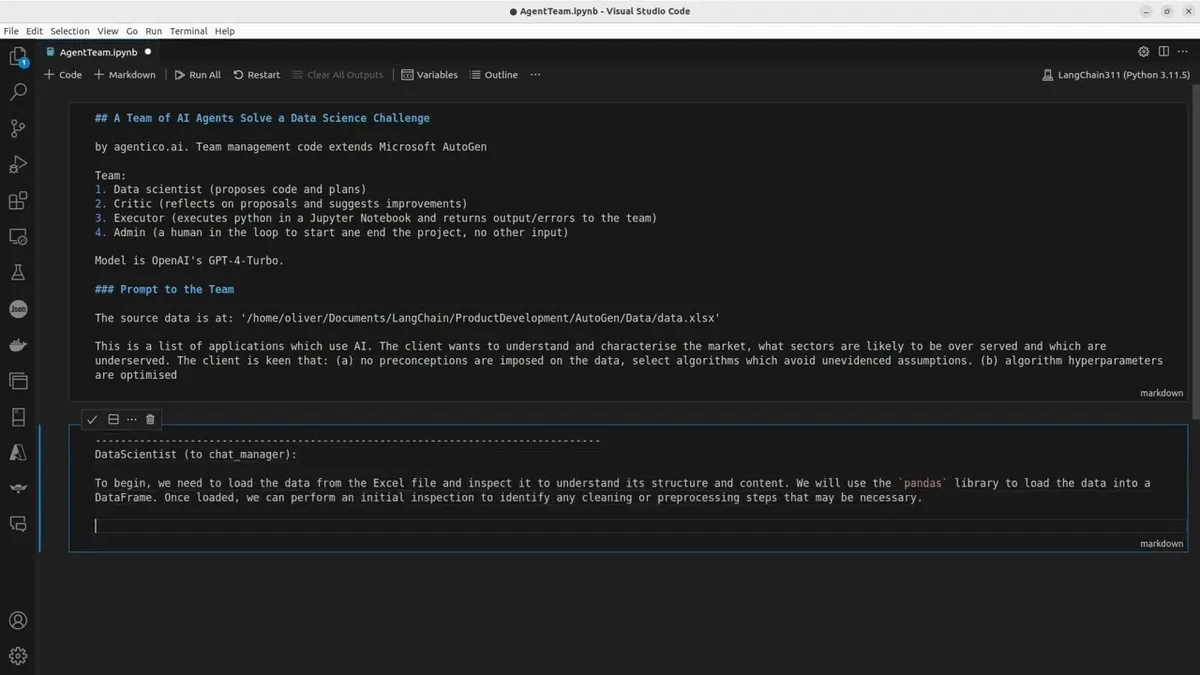Click the 'by agentico.ai.' line
Image resolution: width=1200 pixels, height=675 pixels.
pos(290,147)
